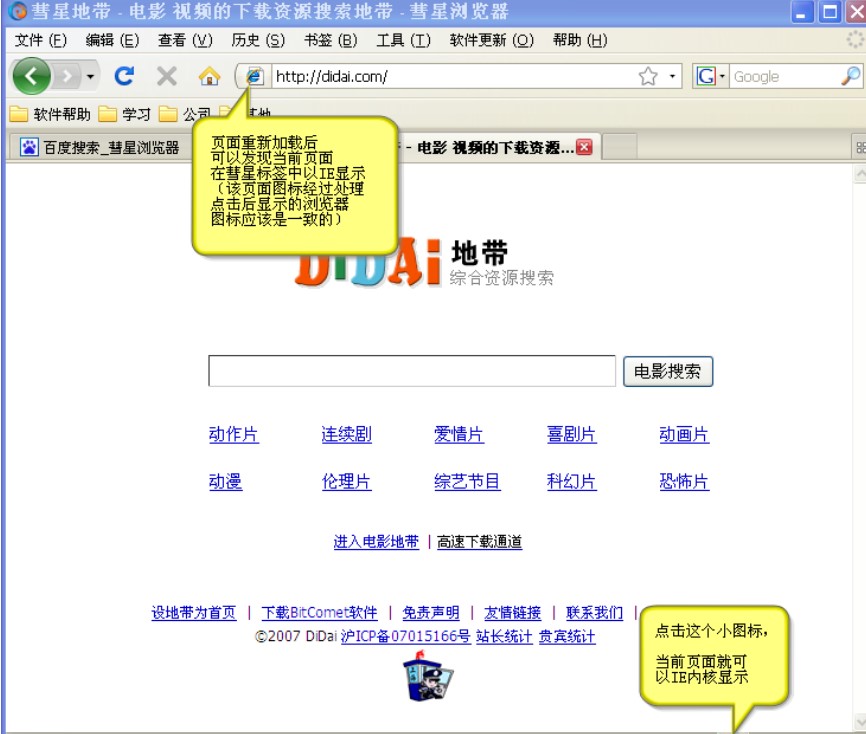
Task: Open the 连续剧 category link
Action: coord(346,435)
